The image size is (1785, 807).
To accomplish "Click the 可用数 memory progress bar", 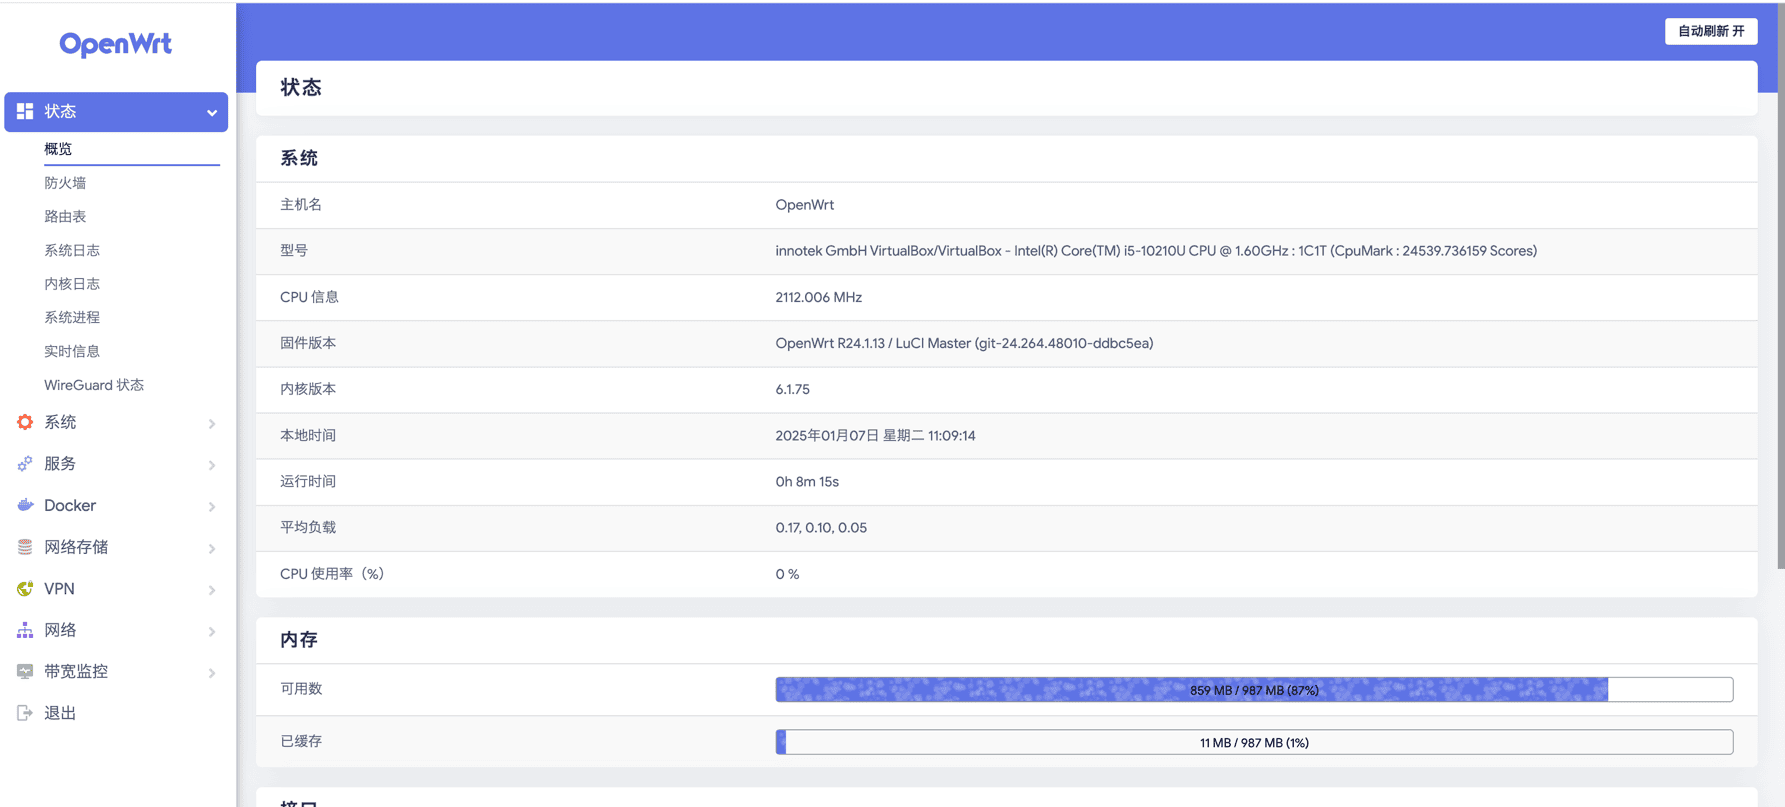I will 1254,689.
